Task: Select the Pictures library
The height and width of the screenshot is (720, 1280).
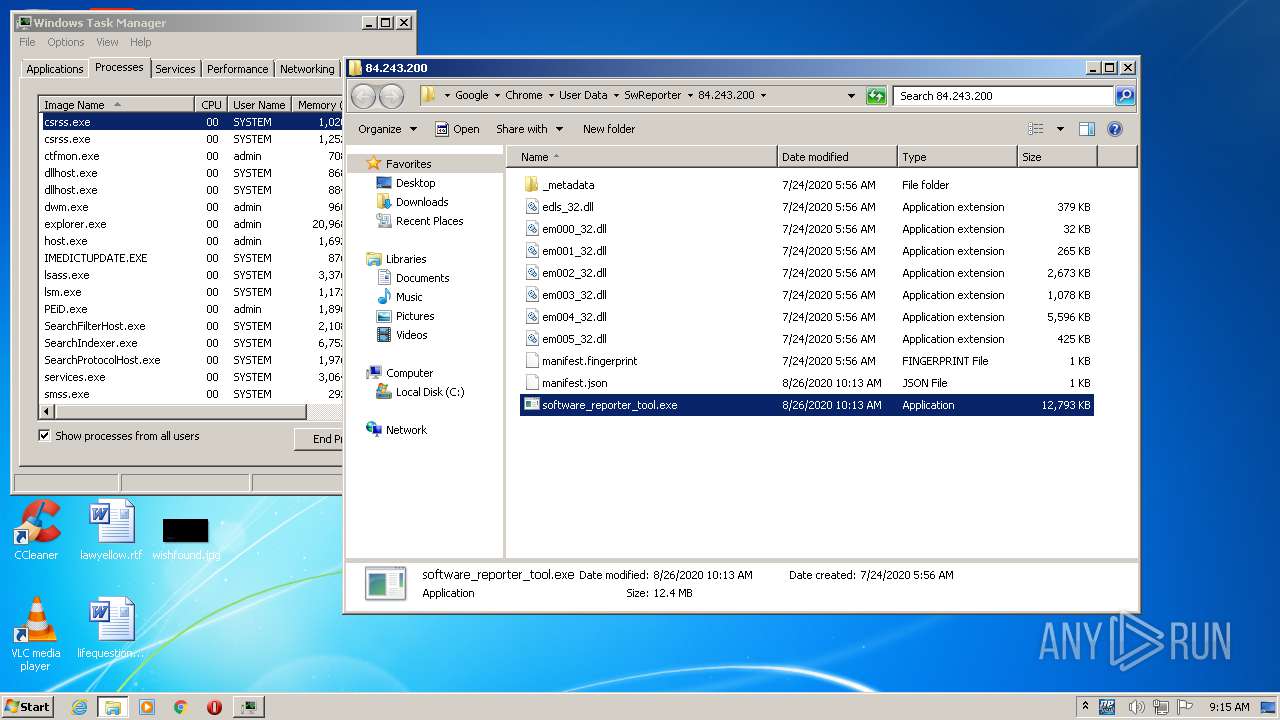Action: 406,316
